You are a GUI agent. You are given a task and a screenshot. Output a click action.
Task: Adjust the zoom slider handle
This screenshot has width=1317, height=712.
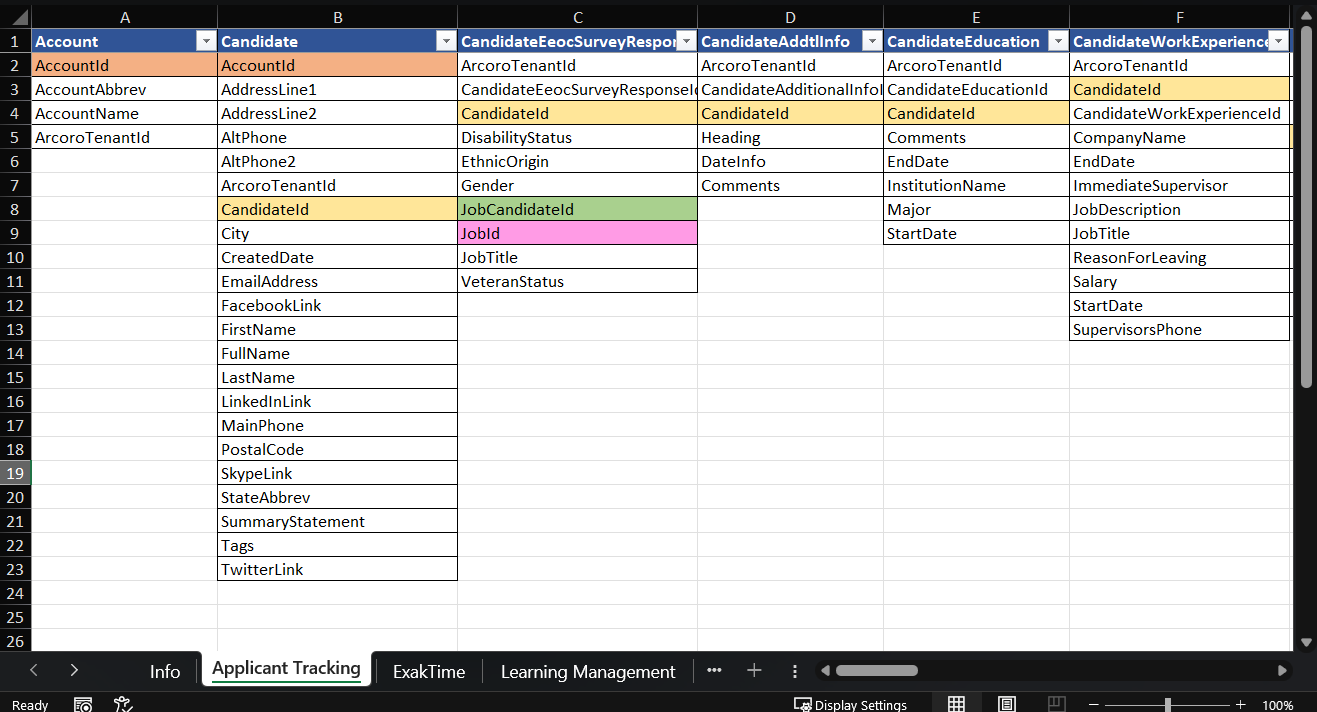(x=1168, y=704)
